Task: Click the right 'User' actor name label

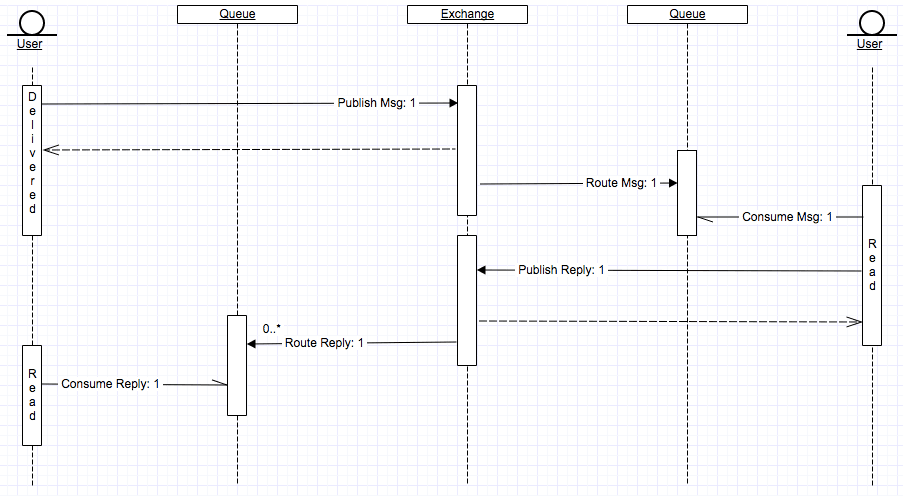Action: (869, 44)
